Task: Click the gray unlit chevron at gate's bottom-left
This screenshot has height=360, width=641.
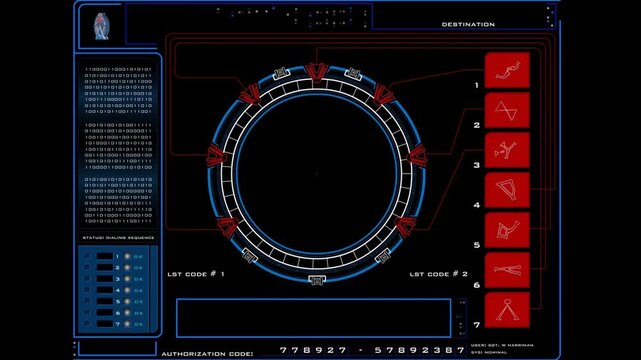Action: [250, 256]
